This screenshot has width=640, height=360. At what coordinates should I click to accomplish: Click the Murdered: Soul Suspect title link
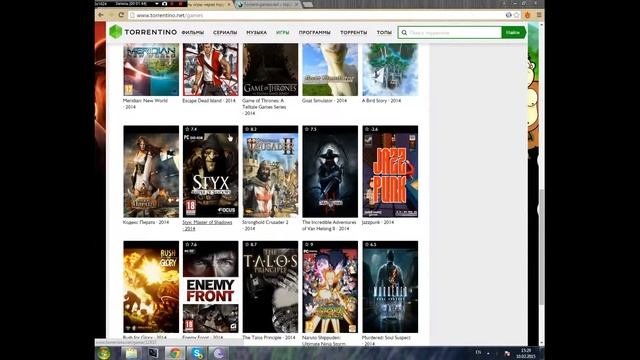tap(386, 340)
